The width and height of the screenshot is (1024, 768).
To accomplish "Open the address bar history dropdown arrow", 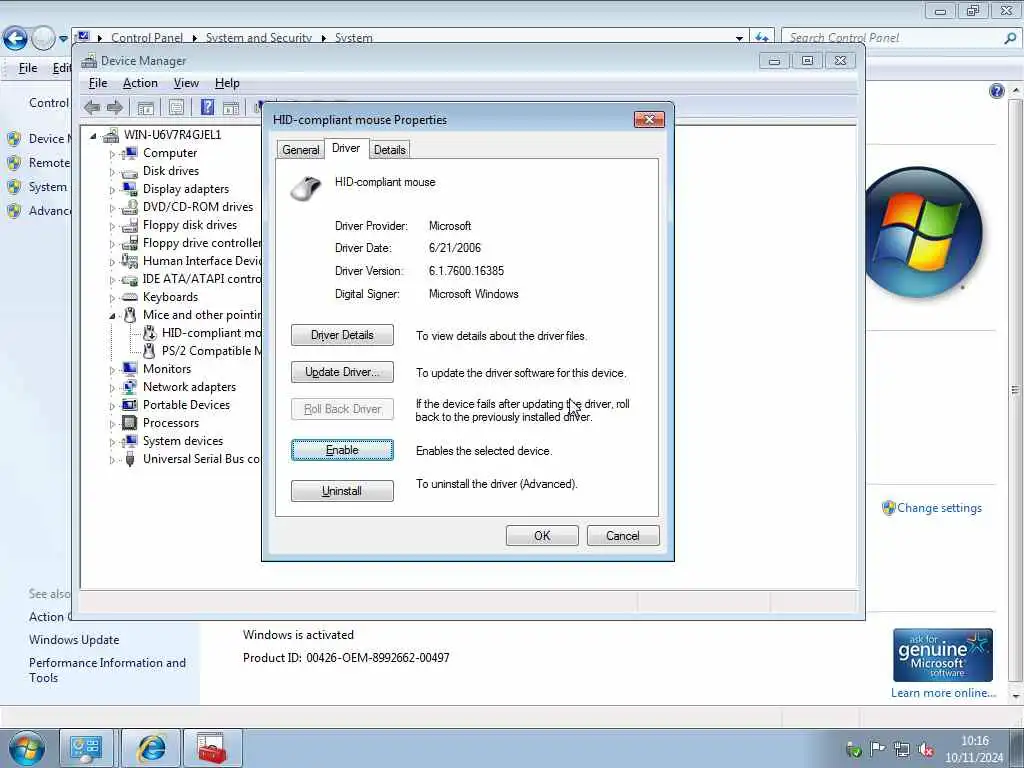I will pos(739,39).
